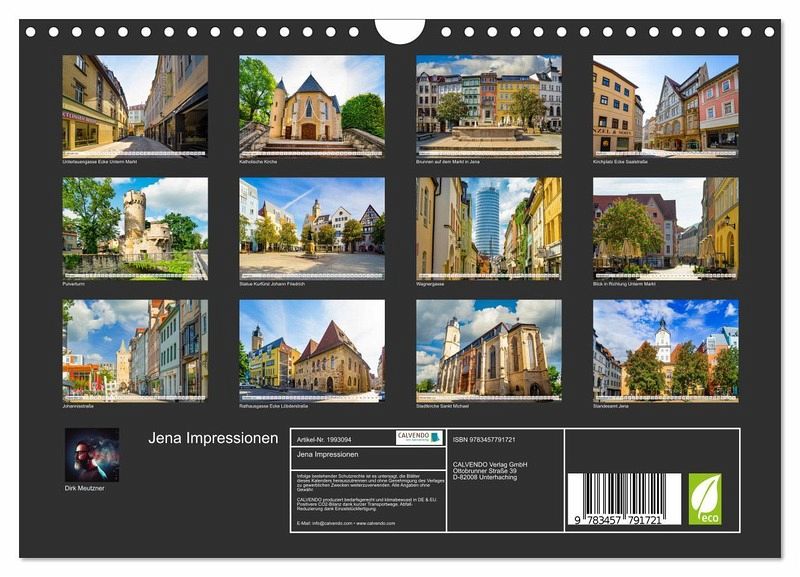Open the Stadtkirche Sankt Michael photo
This screenshot has width=800, height=577.
[x=489, y=350]
